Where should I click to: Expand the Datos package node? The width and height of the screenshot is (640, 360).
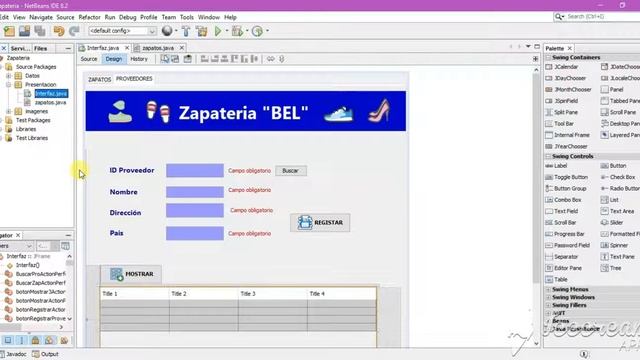click(x=9, y=76)
